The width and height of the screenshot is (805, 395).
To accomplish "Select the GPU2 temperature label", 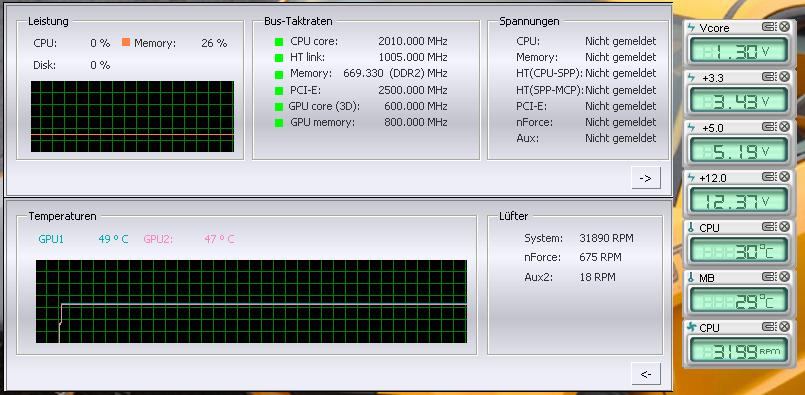I will 158,239.
